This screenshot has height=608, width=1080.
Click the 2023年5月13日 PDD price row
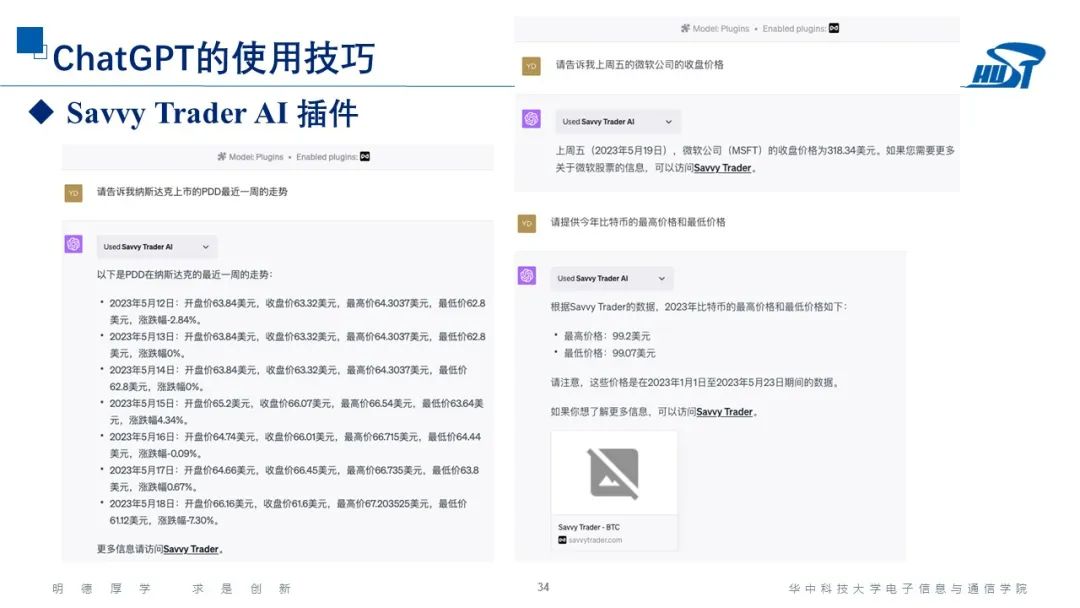tap(296, 344)
